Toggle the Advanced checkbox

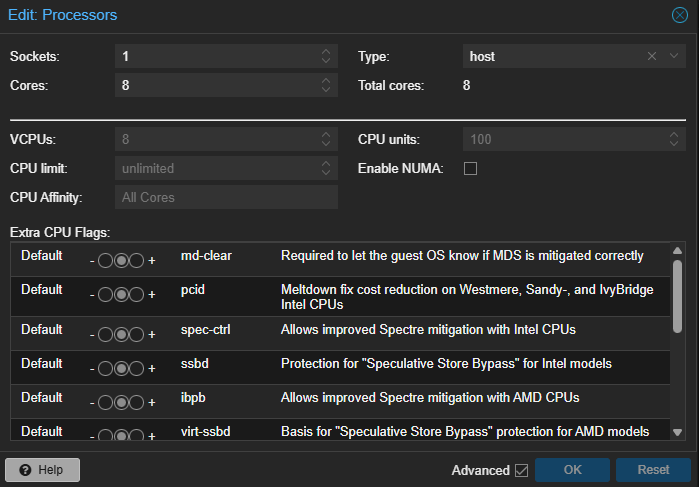tap(521, 470)
